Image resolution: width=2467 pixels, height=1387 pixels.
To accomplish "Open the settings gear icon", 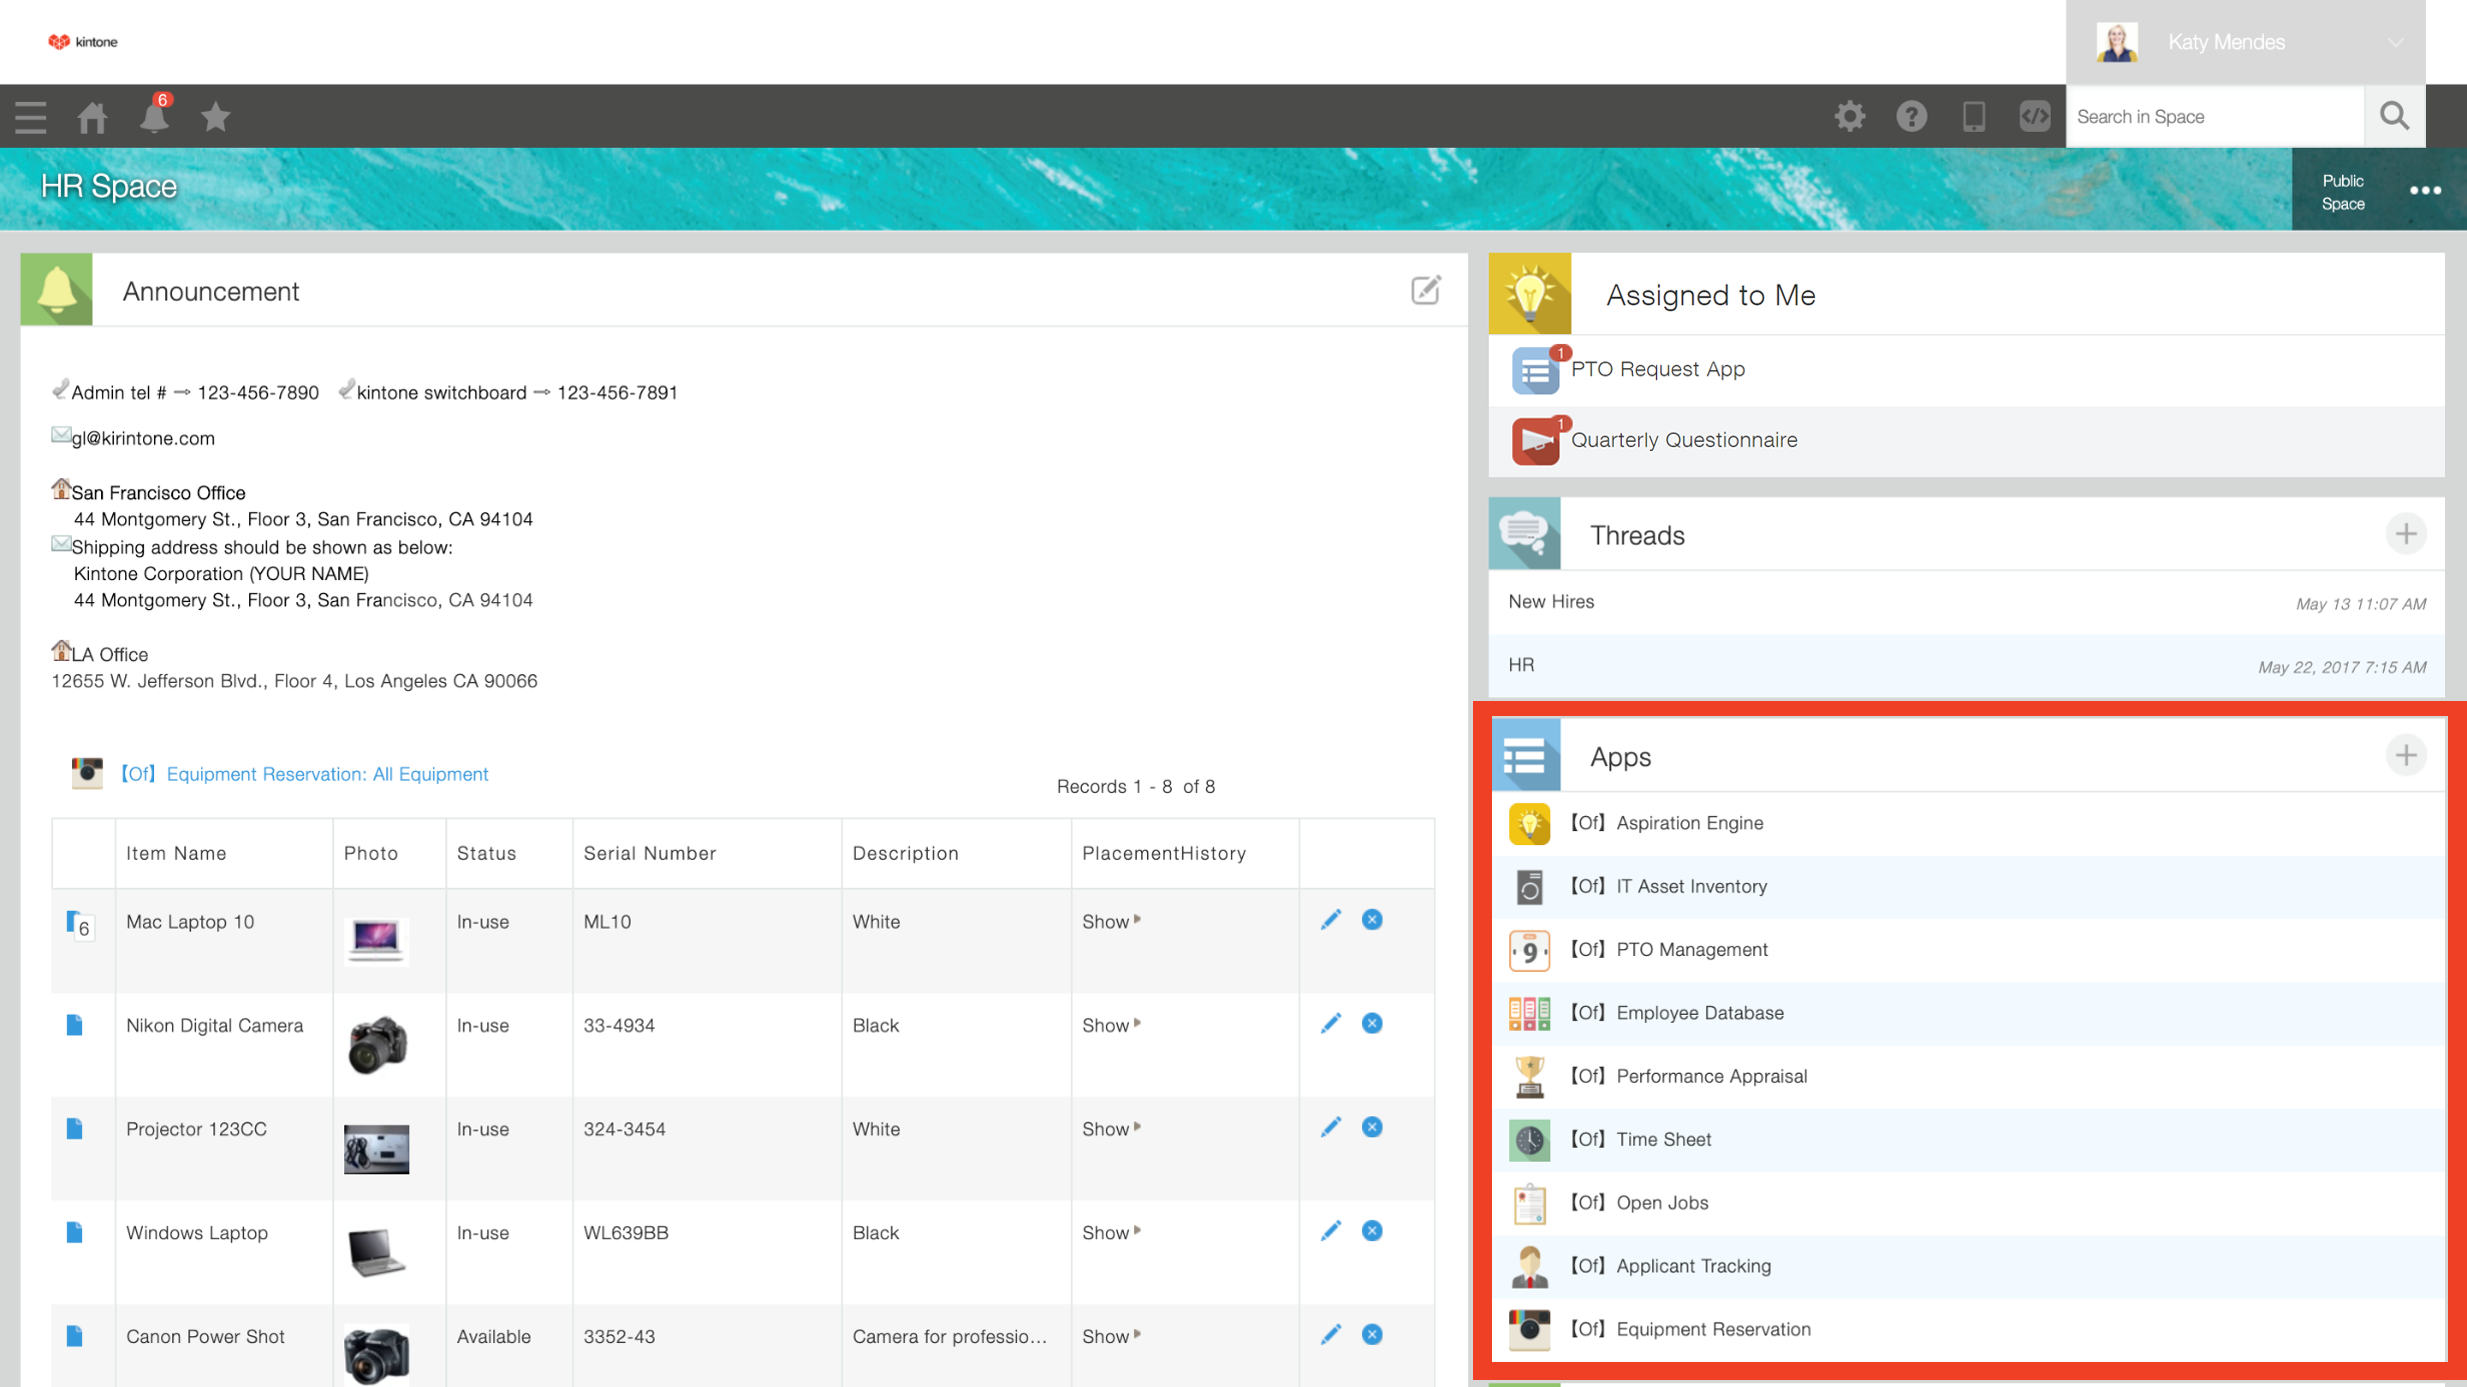I will tap(1849, 116).
